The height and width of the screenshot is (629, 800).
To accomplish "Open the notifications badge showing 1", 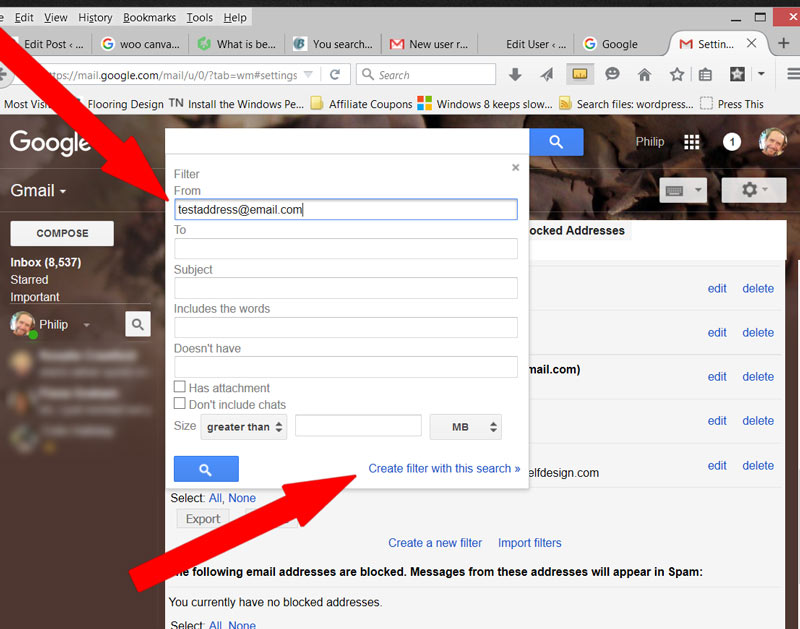I will pyautogui.click(x=732, y=142).
